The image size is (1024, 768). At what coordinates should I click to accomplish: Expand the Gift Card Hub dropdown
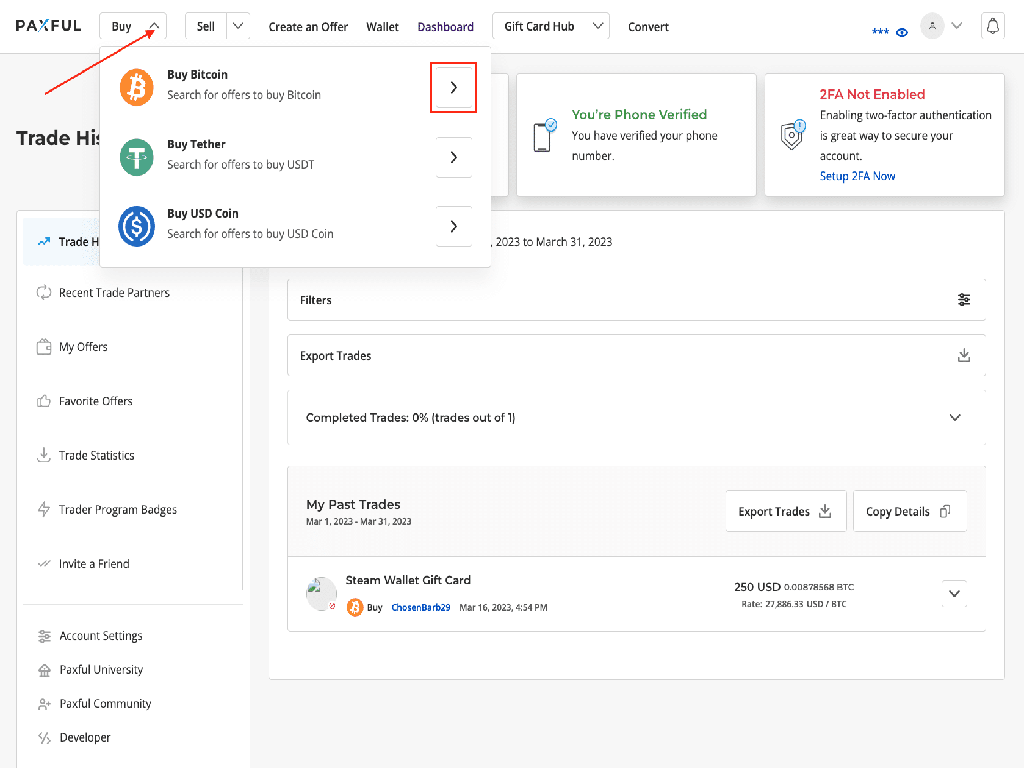[x=598, y=27]
